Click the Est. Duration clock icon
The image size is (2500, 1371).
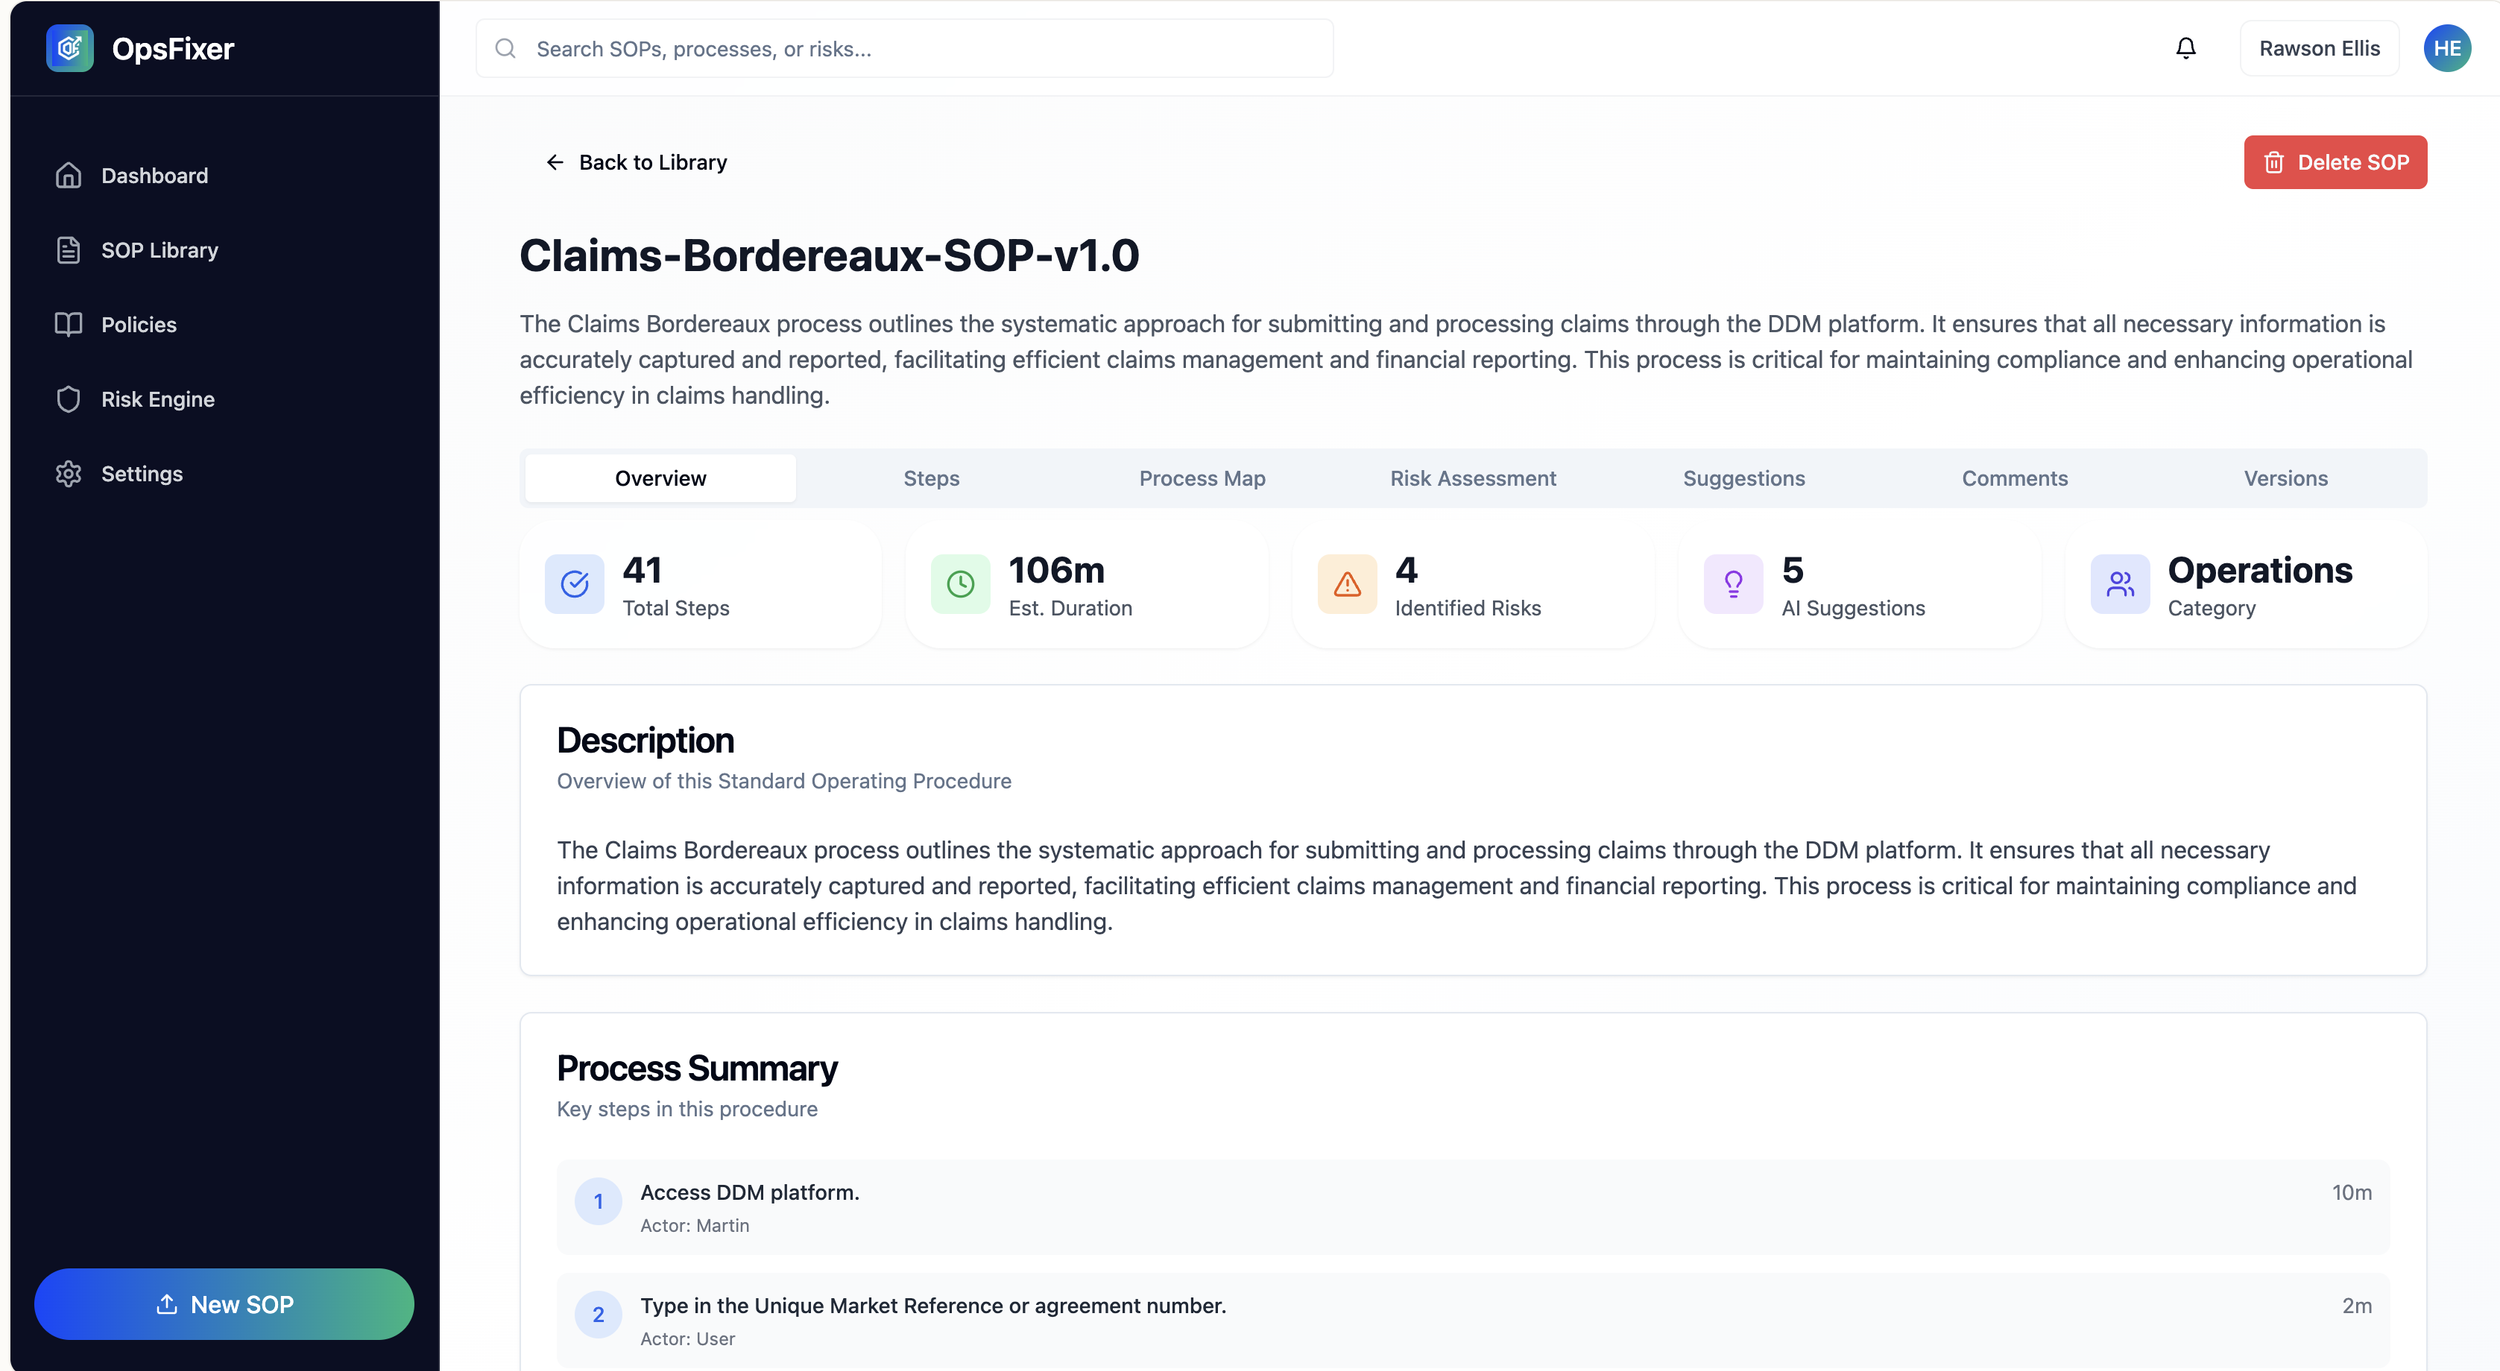pyautogui.click(x=960, y=584)
